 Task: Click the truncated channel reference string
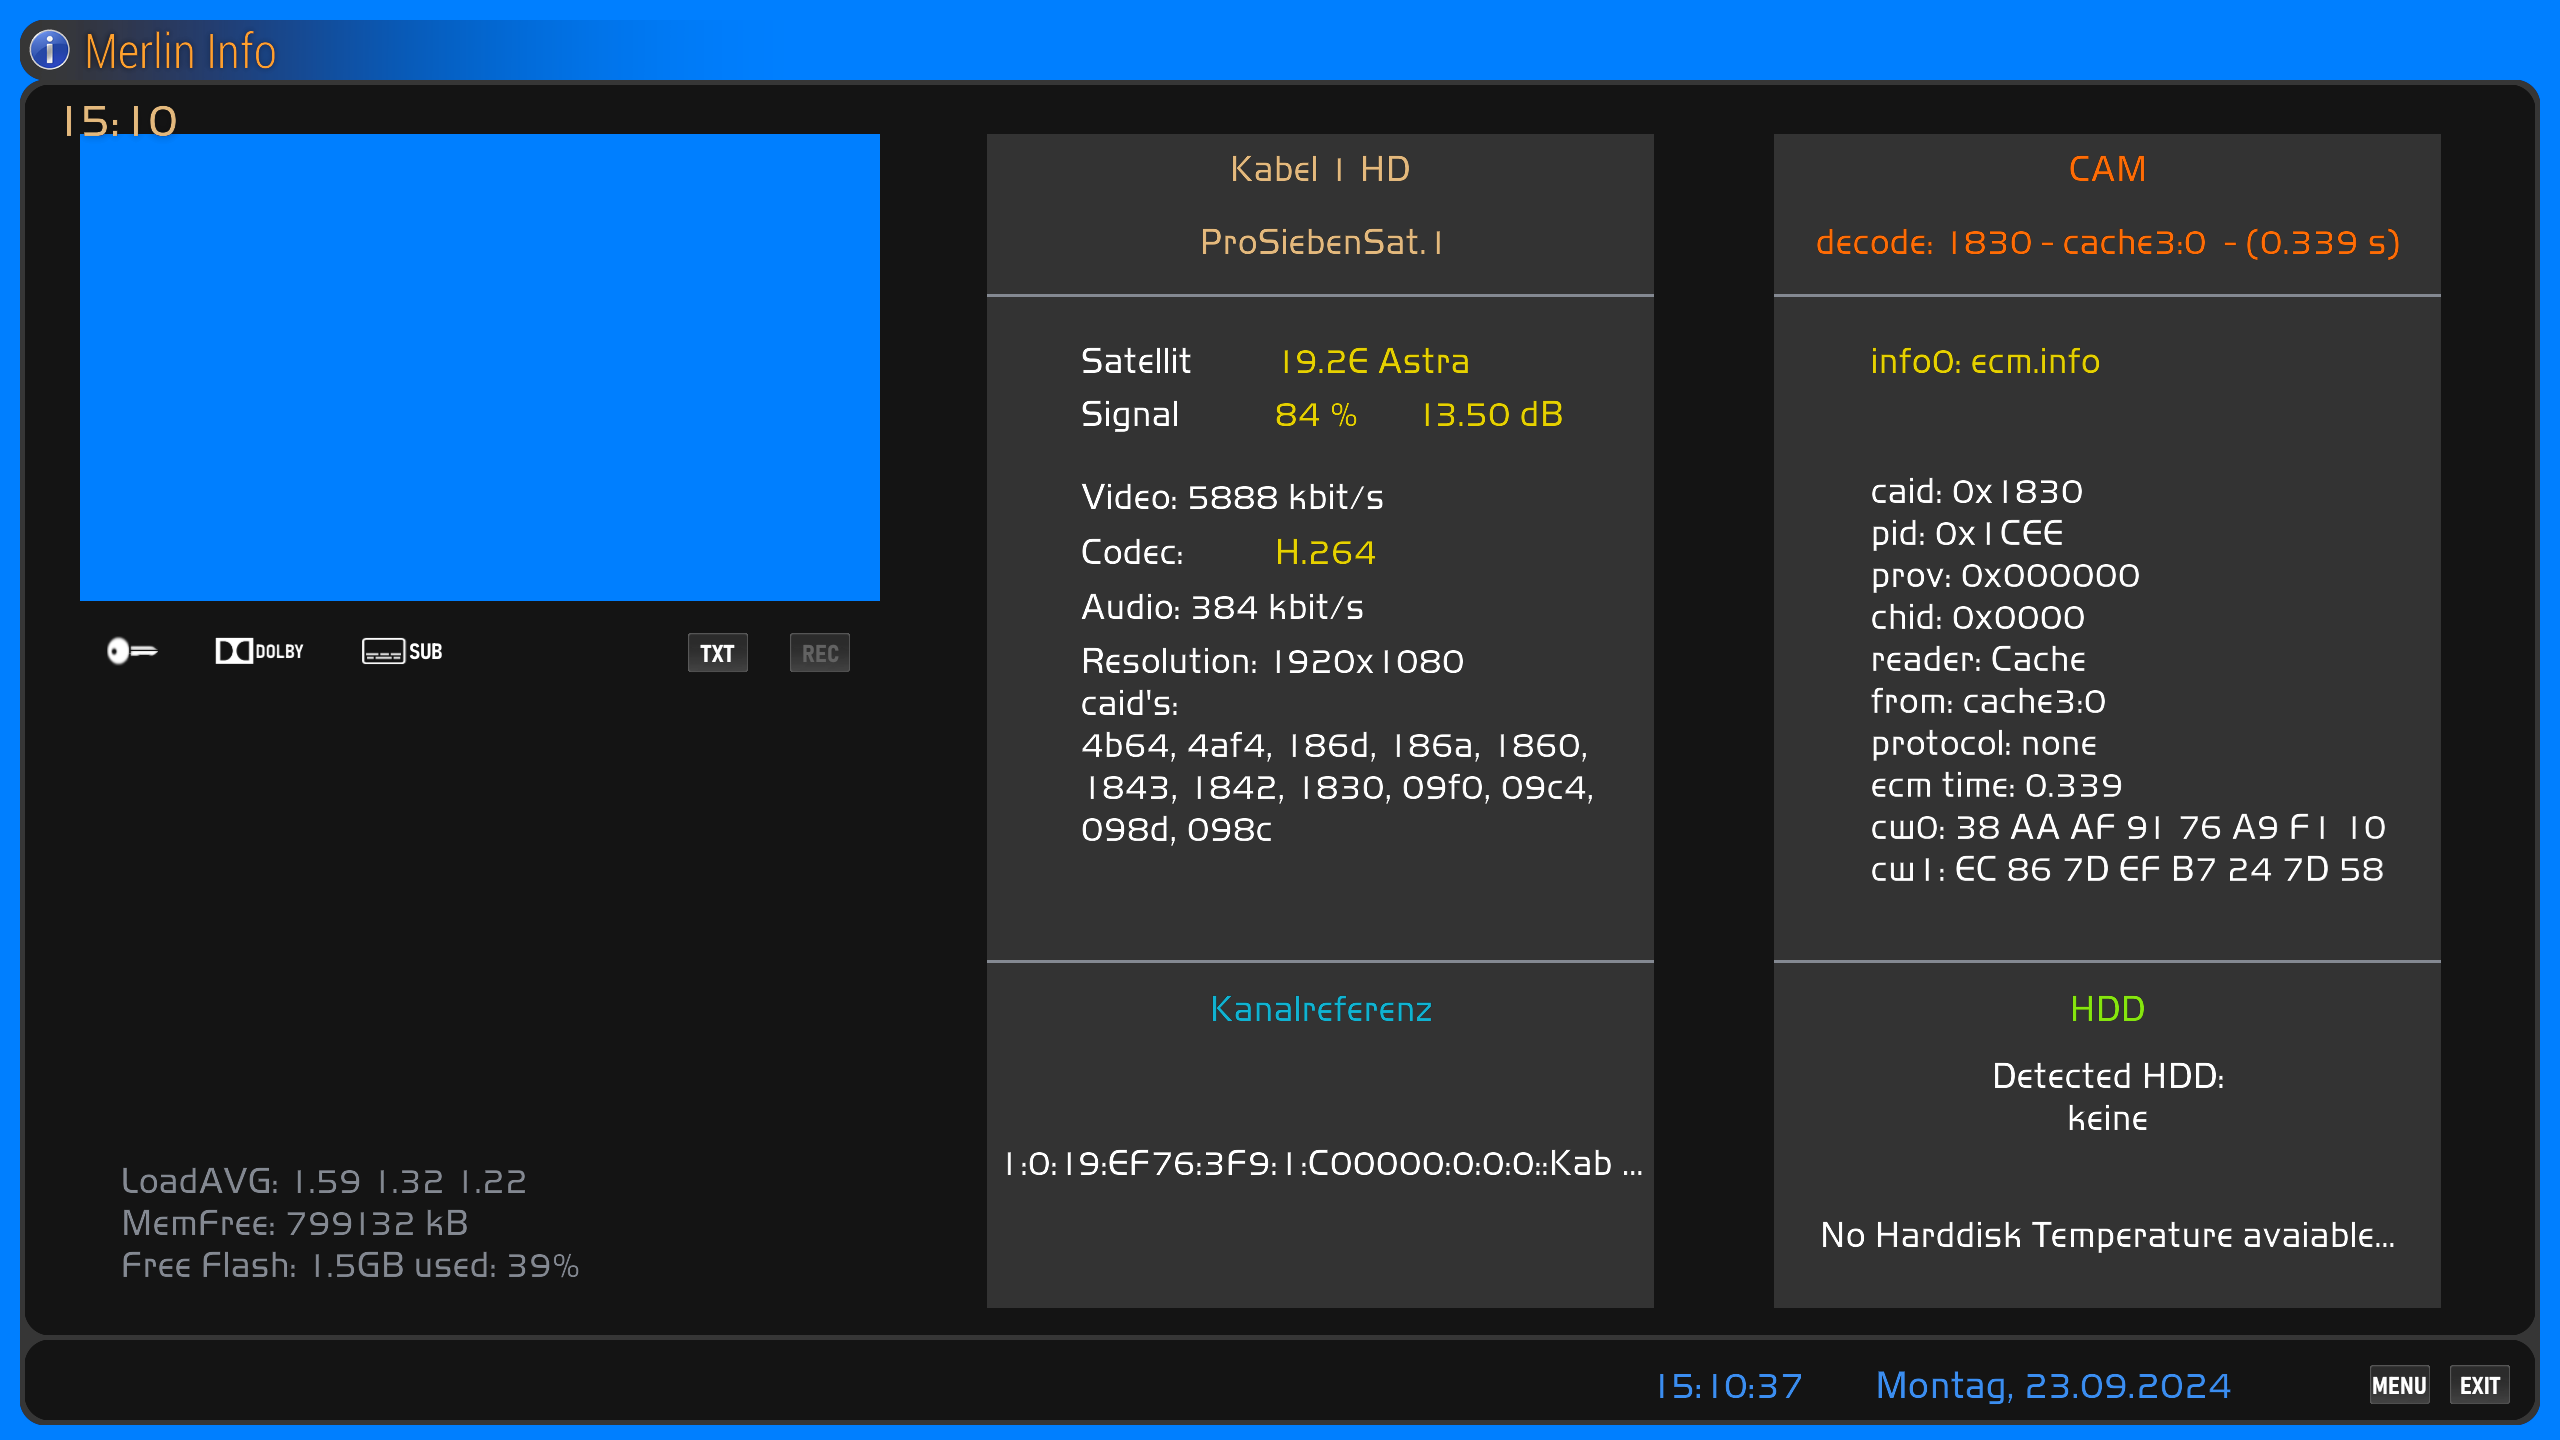tap(1322, 1163)
